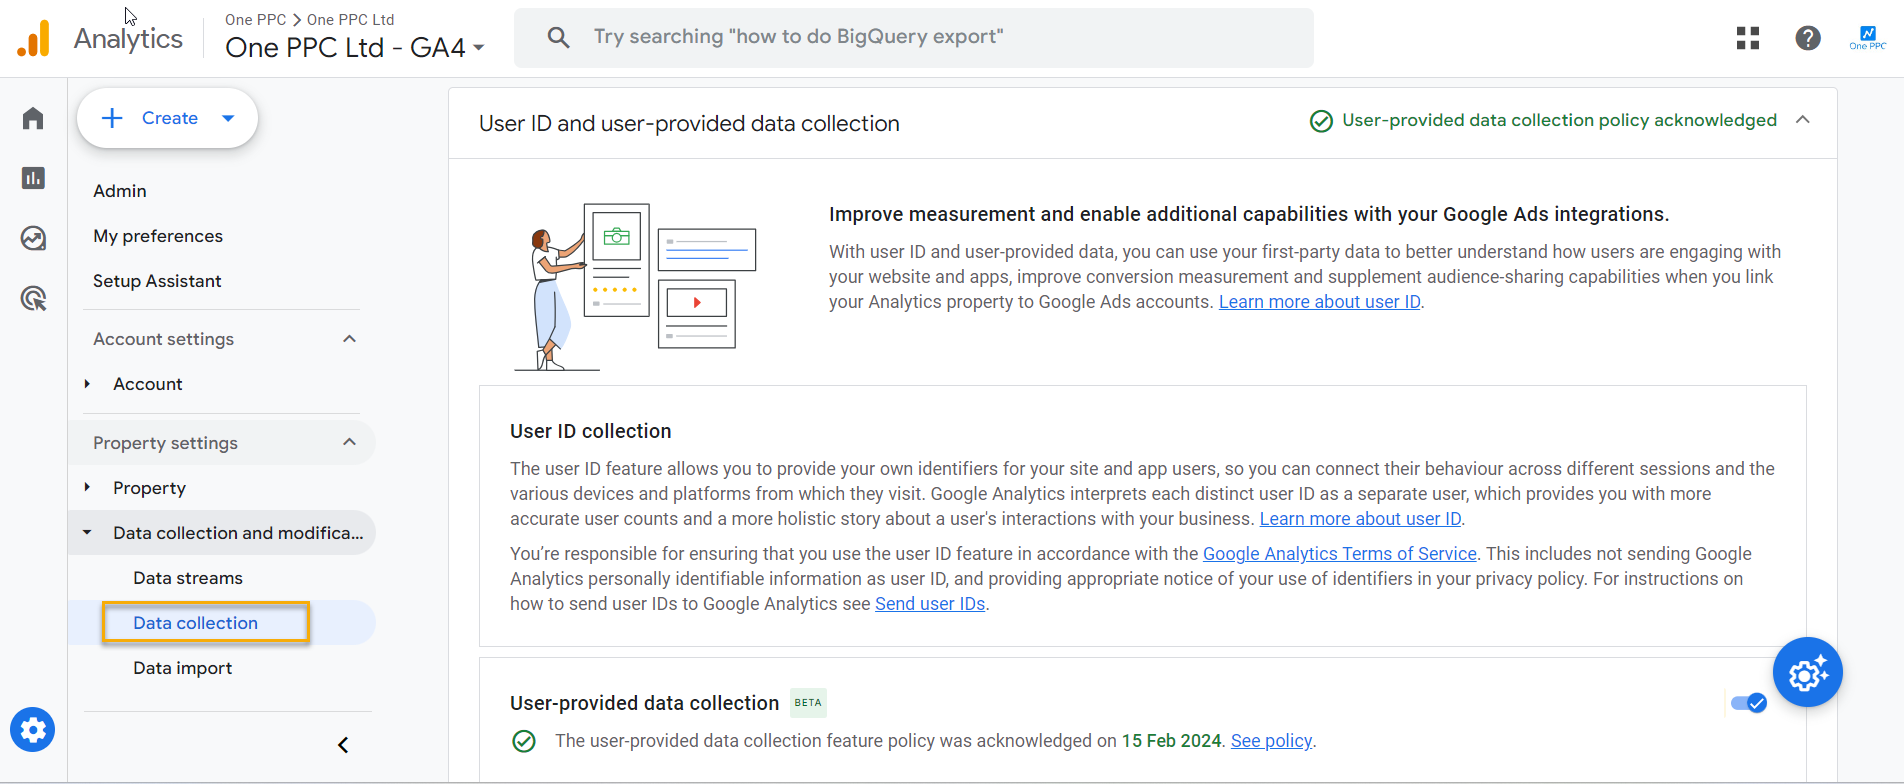The width and height of the screenshot is (1904, 784).
Task: Click the One PPC breadcrumb
Action: point(255,19)
